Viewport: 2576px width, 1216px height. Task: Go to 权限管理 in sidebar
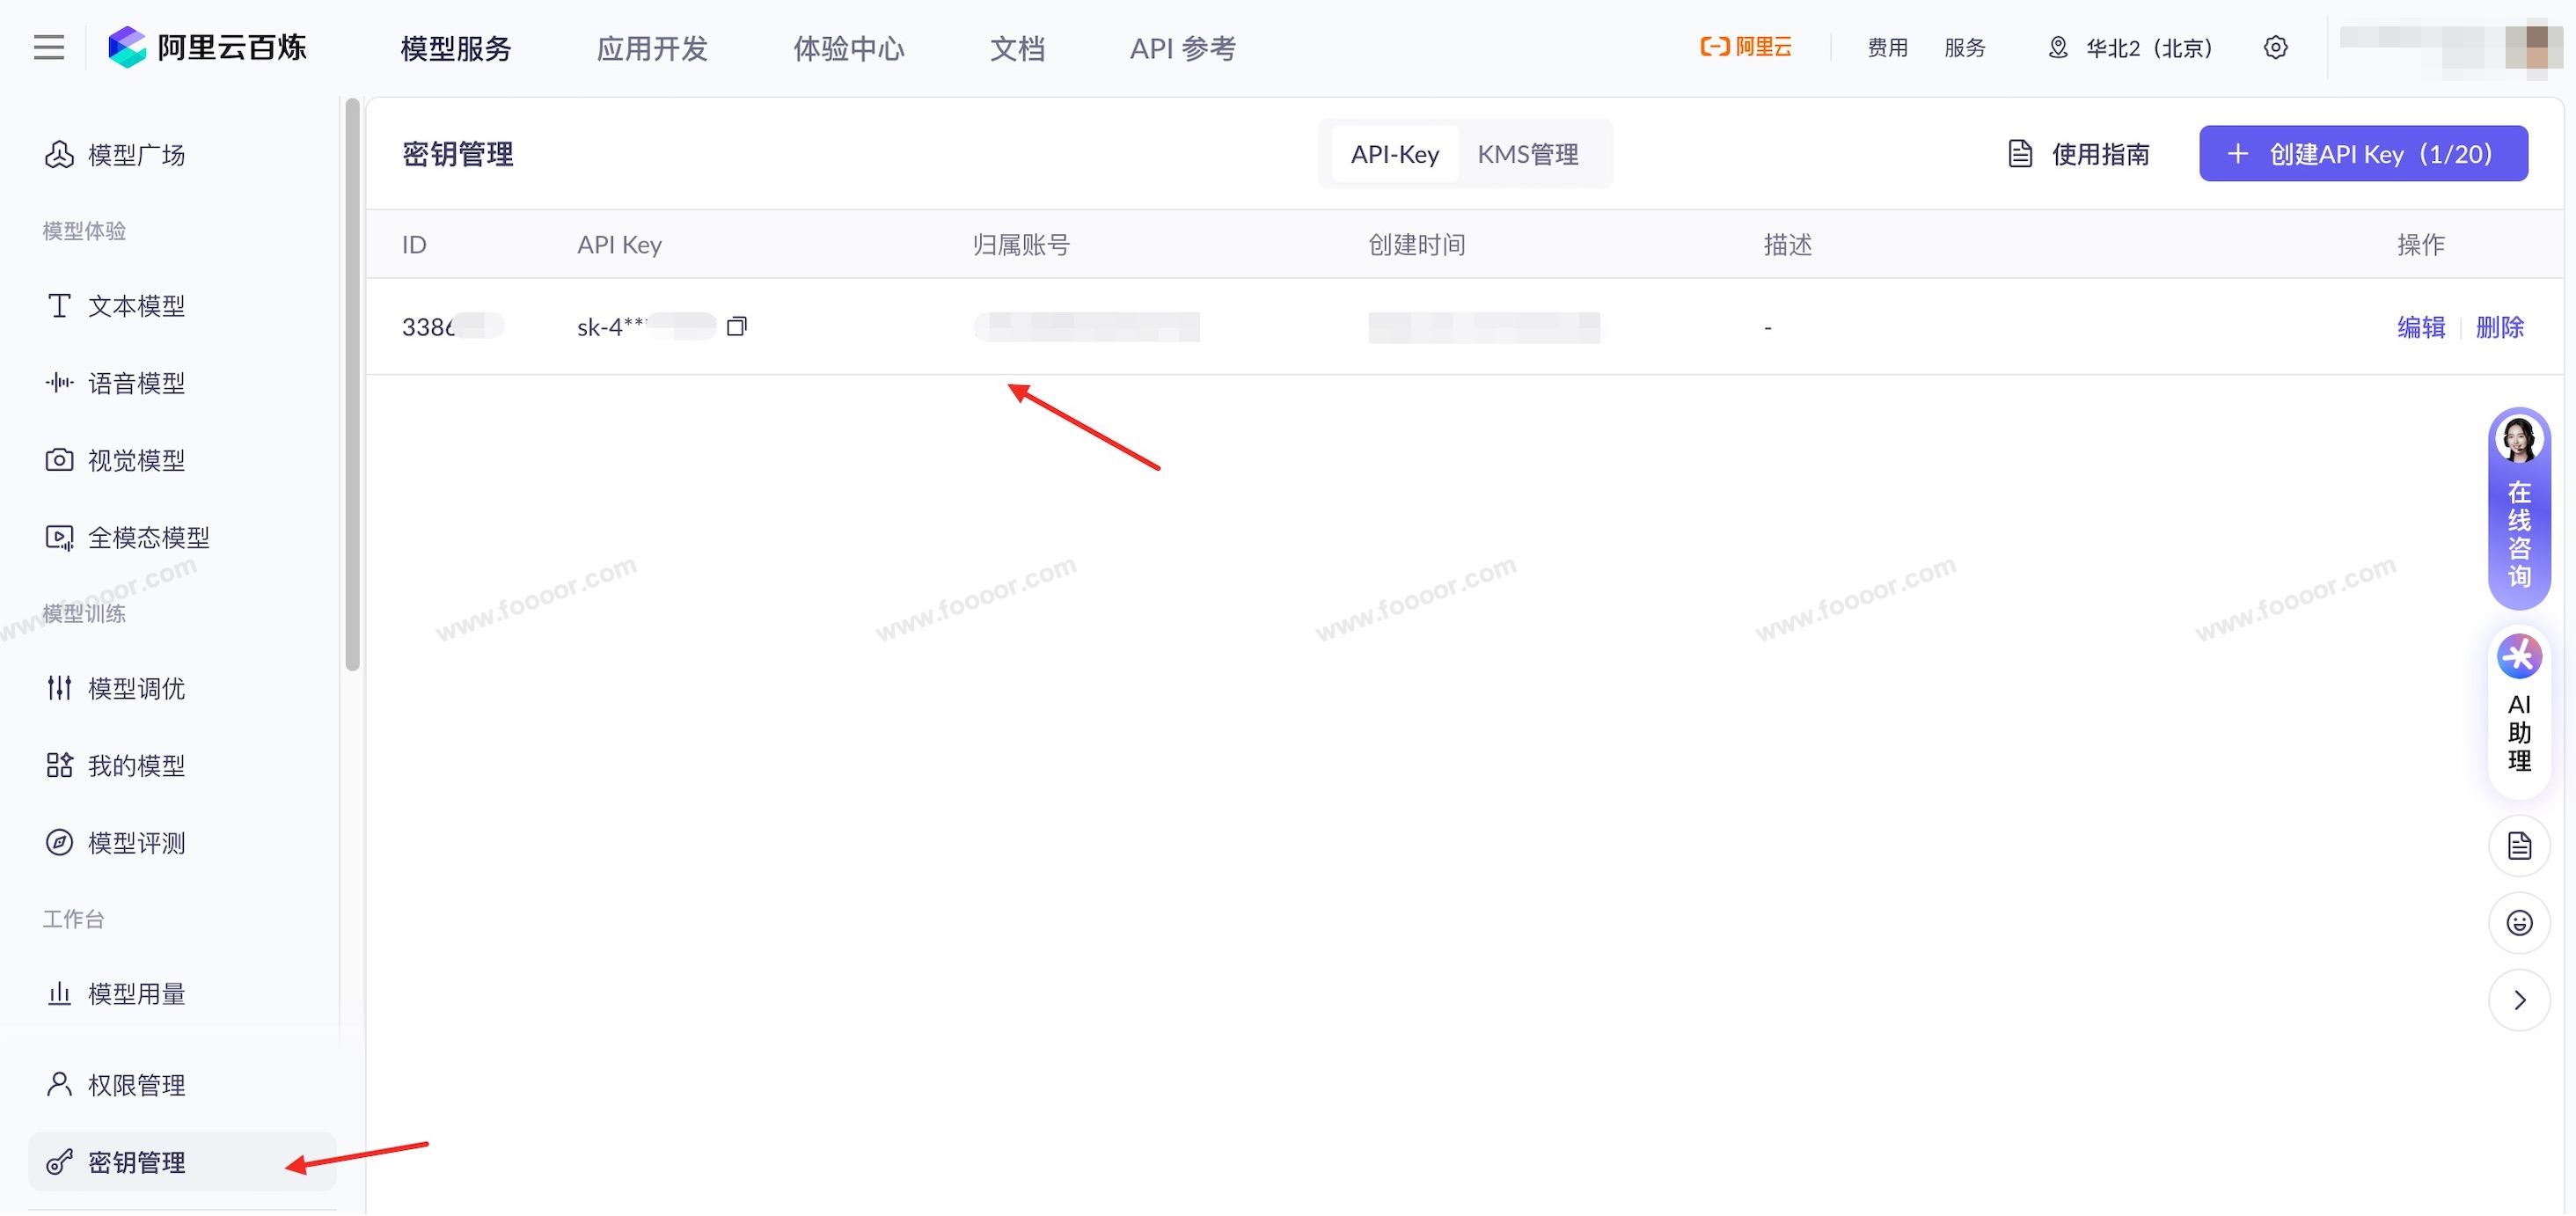tap(136, 1085)
